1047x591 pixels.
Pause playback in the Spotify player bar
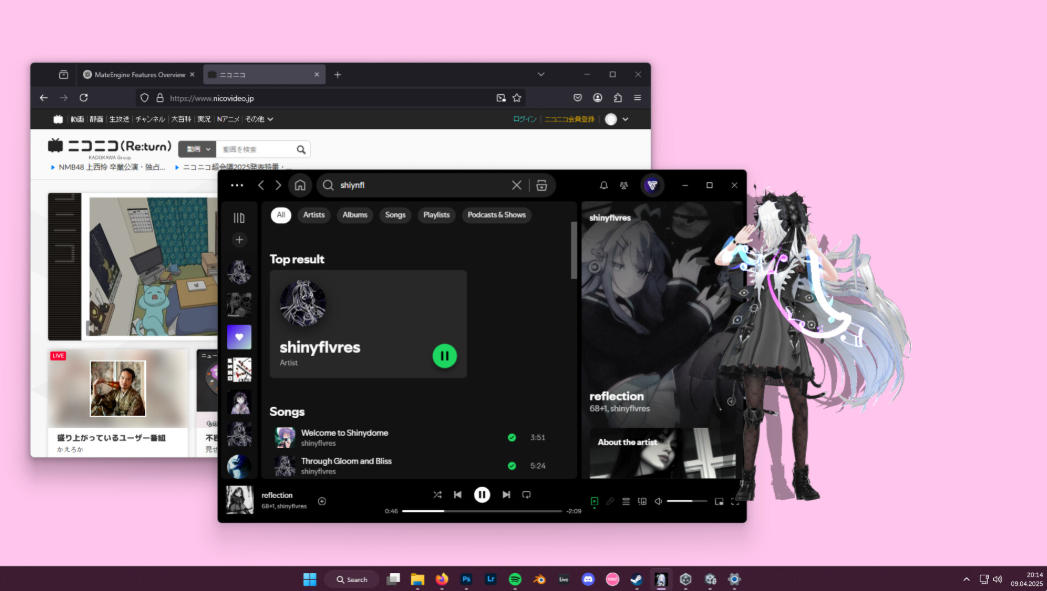pyautogui.click(x=481, y=495)
